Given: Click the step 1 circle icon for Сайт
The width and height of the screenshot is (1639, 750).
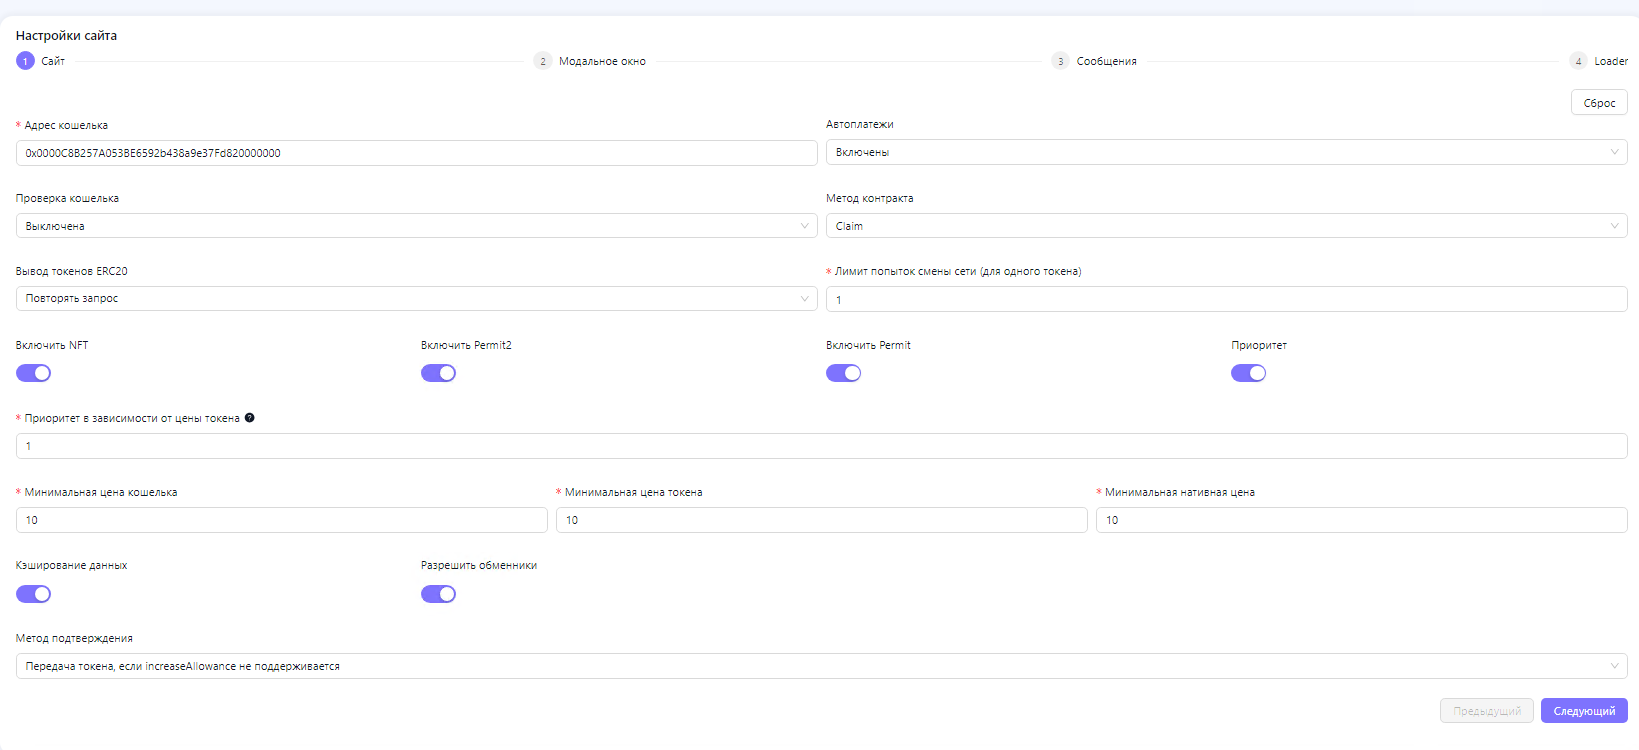Looking at the screenshot, I should tap(26, 61).
